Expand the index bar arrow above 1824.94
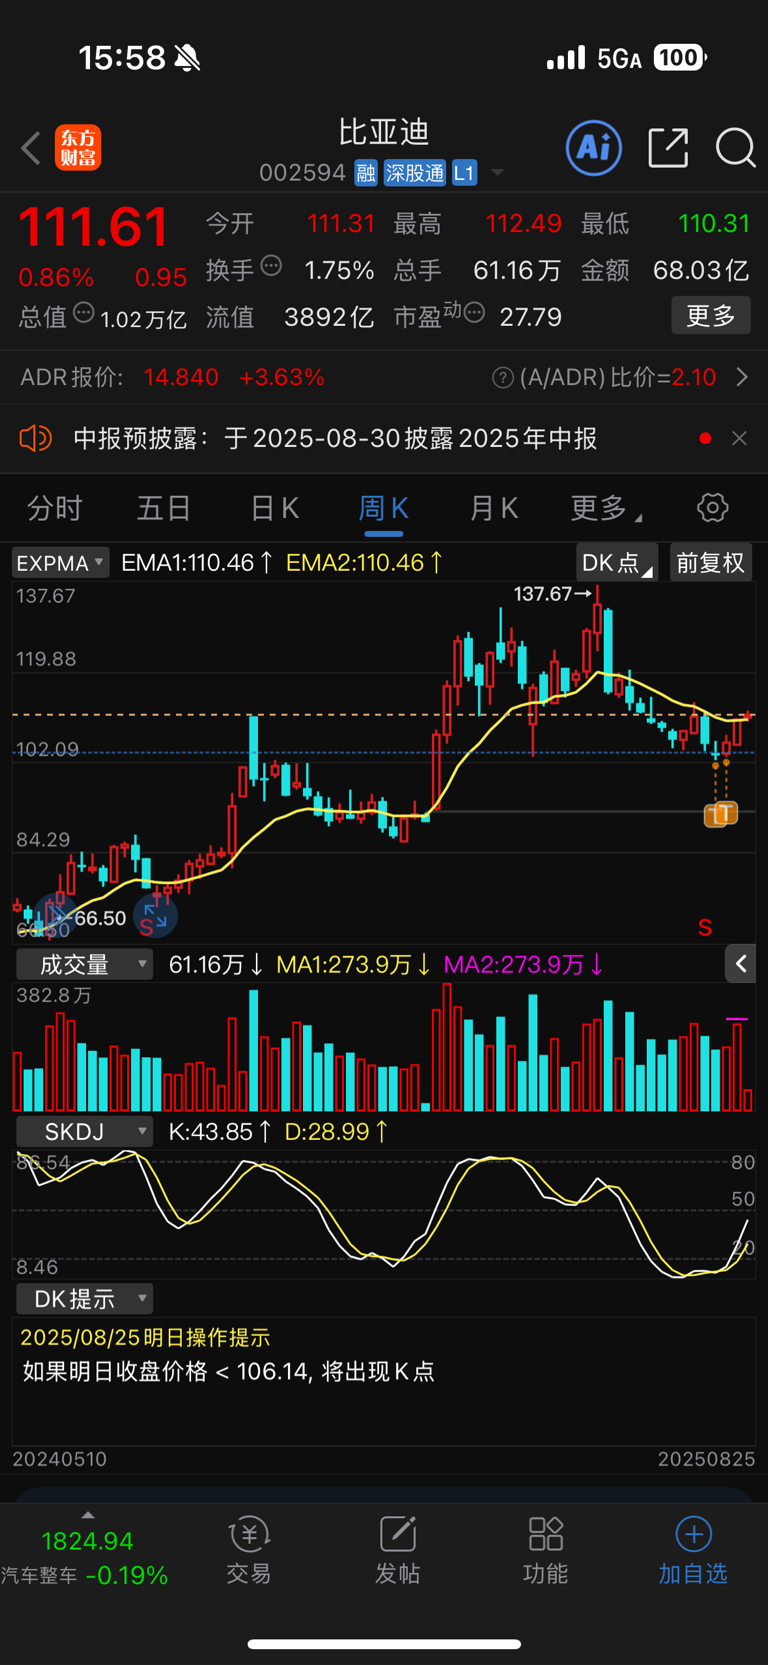The height and width of the screenshot is (1665, 769). (88, 1516)
